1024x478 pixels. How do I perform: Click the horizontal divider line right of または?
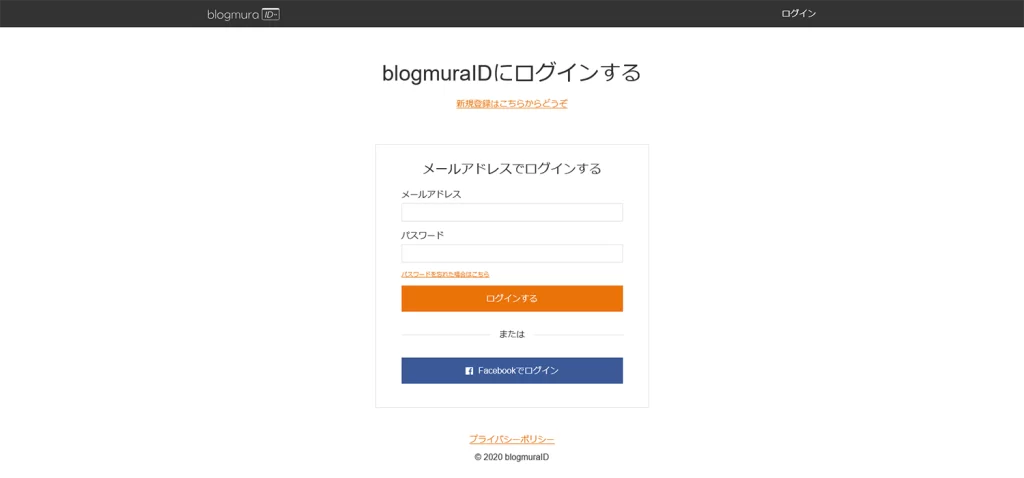[579, 335]
